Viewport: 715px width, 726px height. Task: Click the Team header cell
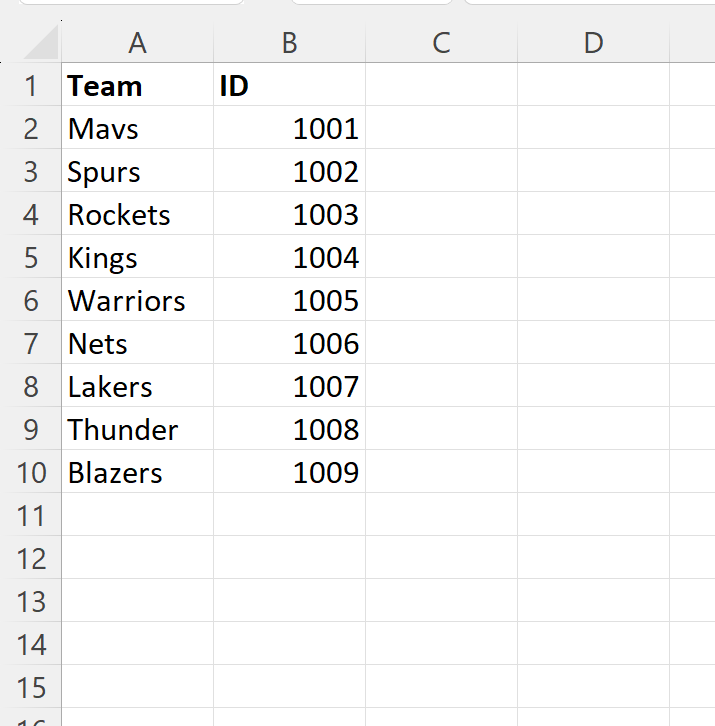click(138, 84)
